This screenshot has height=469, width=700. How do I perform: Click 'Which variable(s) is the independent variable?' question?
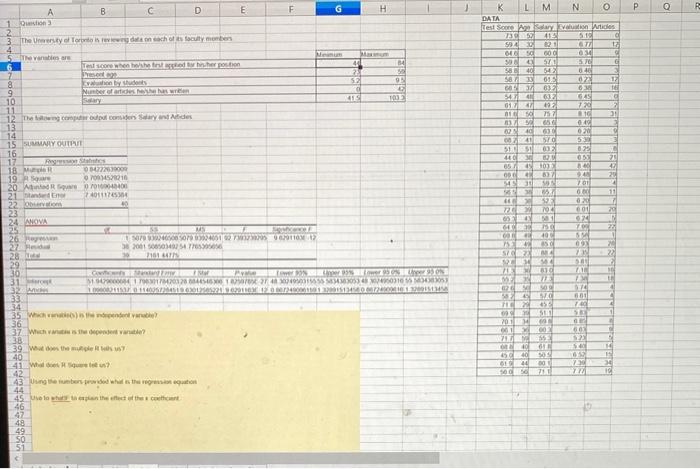click(x=93, y=315)
